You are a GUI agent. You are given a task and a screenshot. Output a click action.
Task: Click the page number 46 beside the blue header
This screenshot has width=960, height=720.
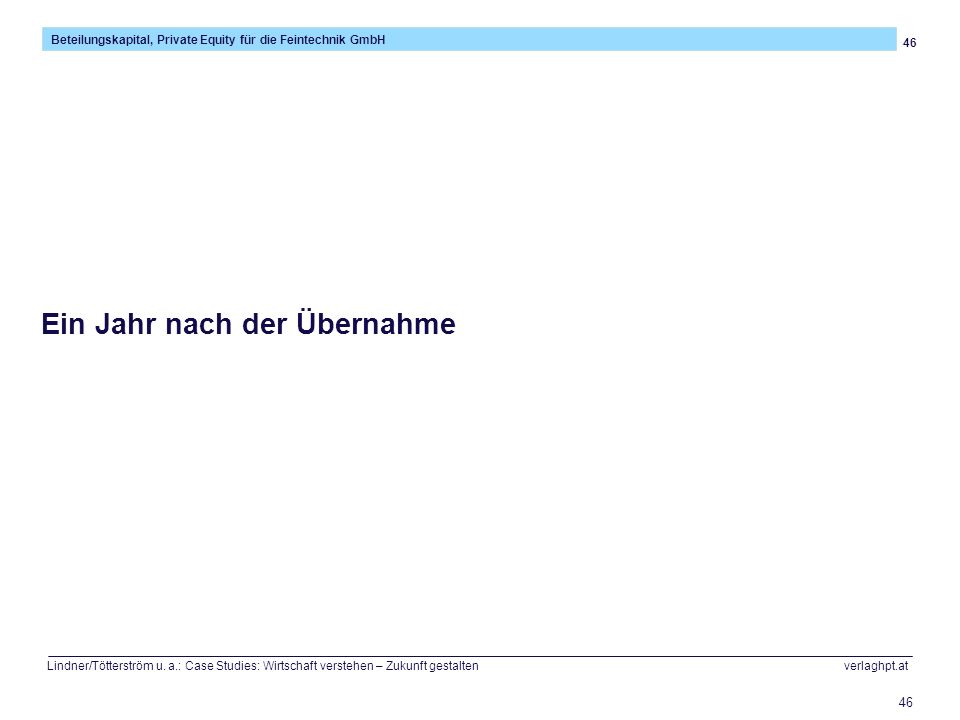pos(909,42)
